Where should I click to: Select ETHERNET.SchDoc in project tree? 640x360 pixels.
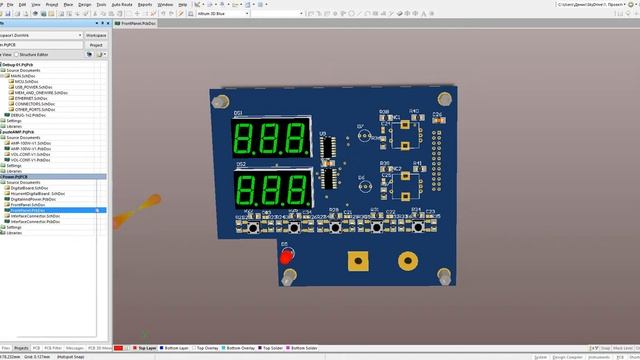31,98
